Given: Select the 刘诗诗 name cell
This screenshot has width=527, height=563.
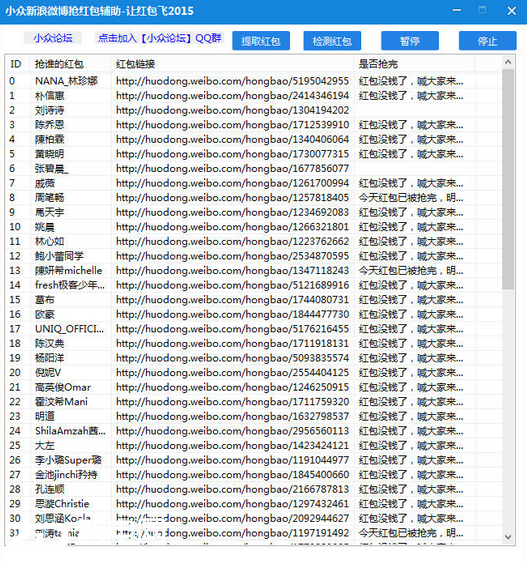Looking at the screenshot, I should 50,110.
